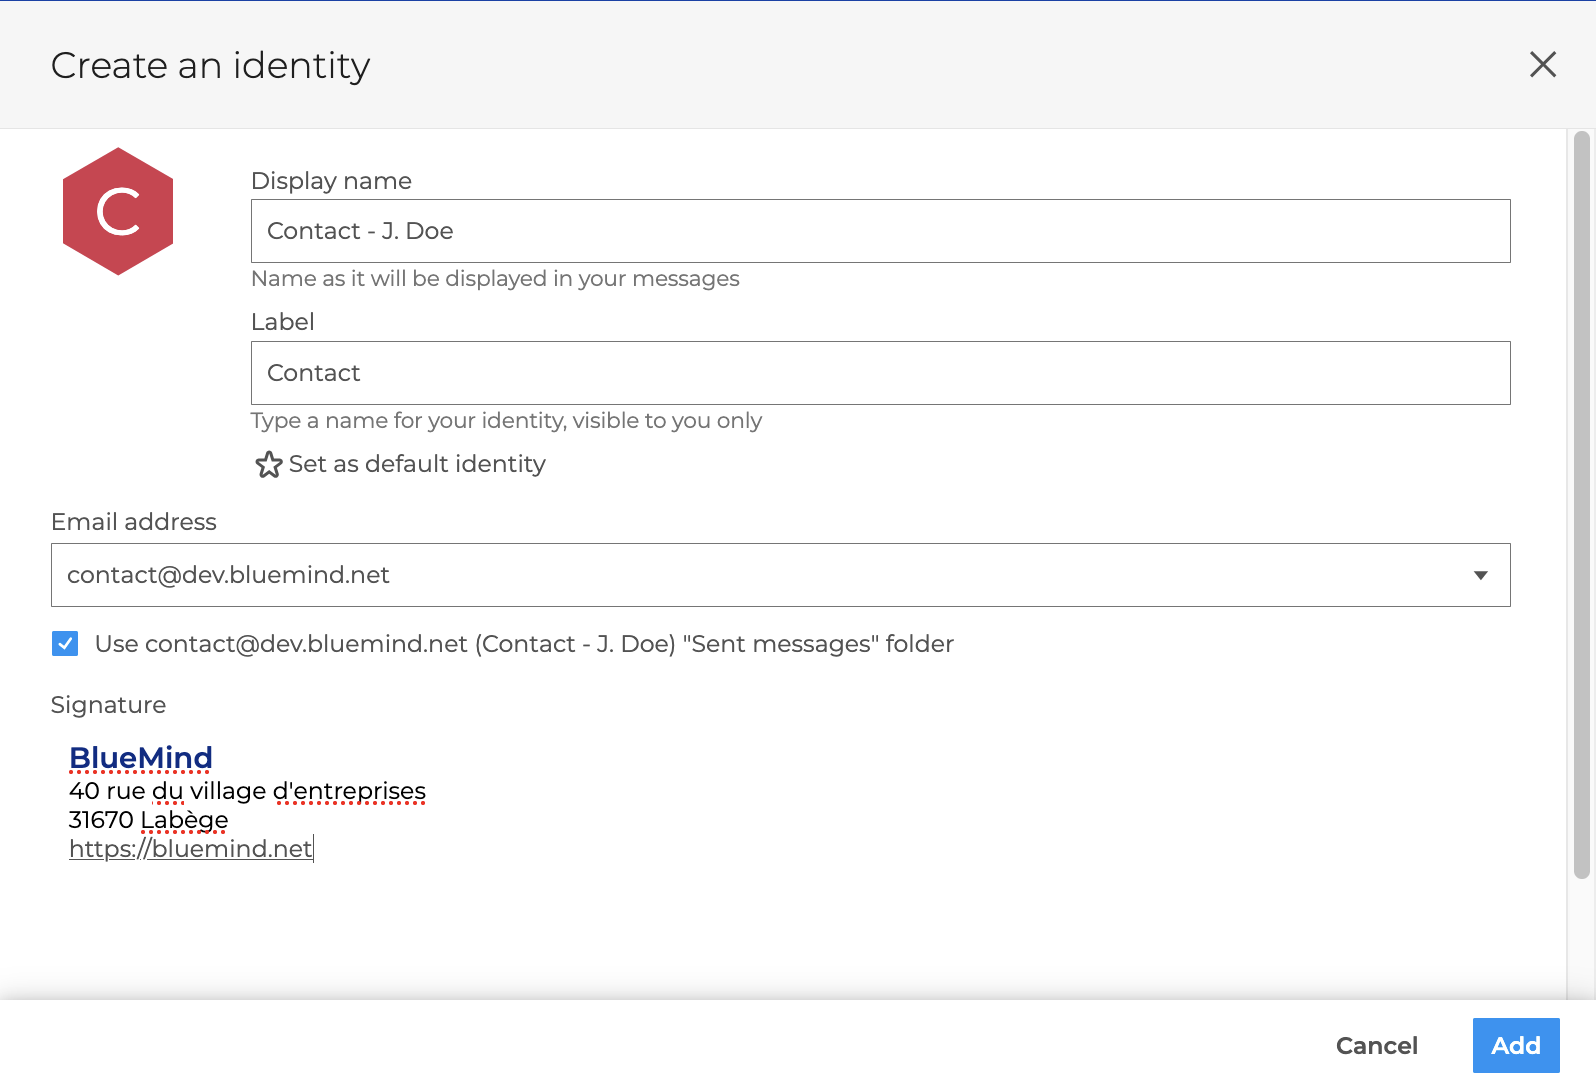Screen dimensions: 1596x1086
Task: Click the 'Email address' field label
Action: (x=134, y=522)
